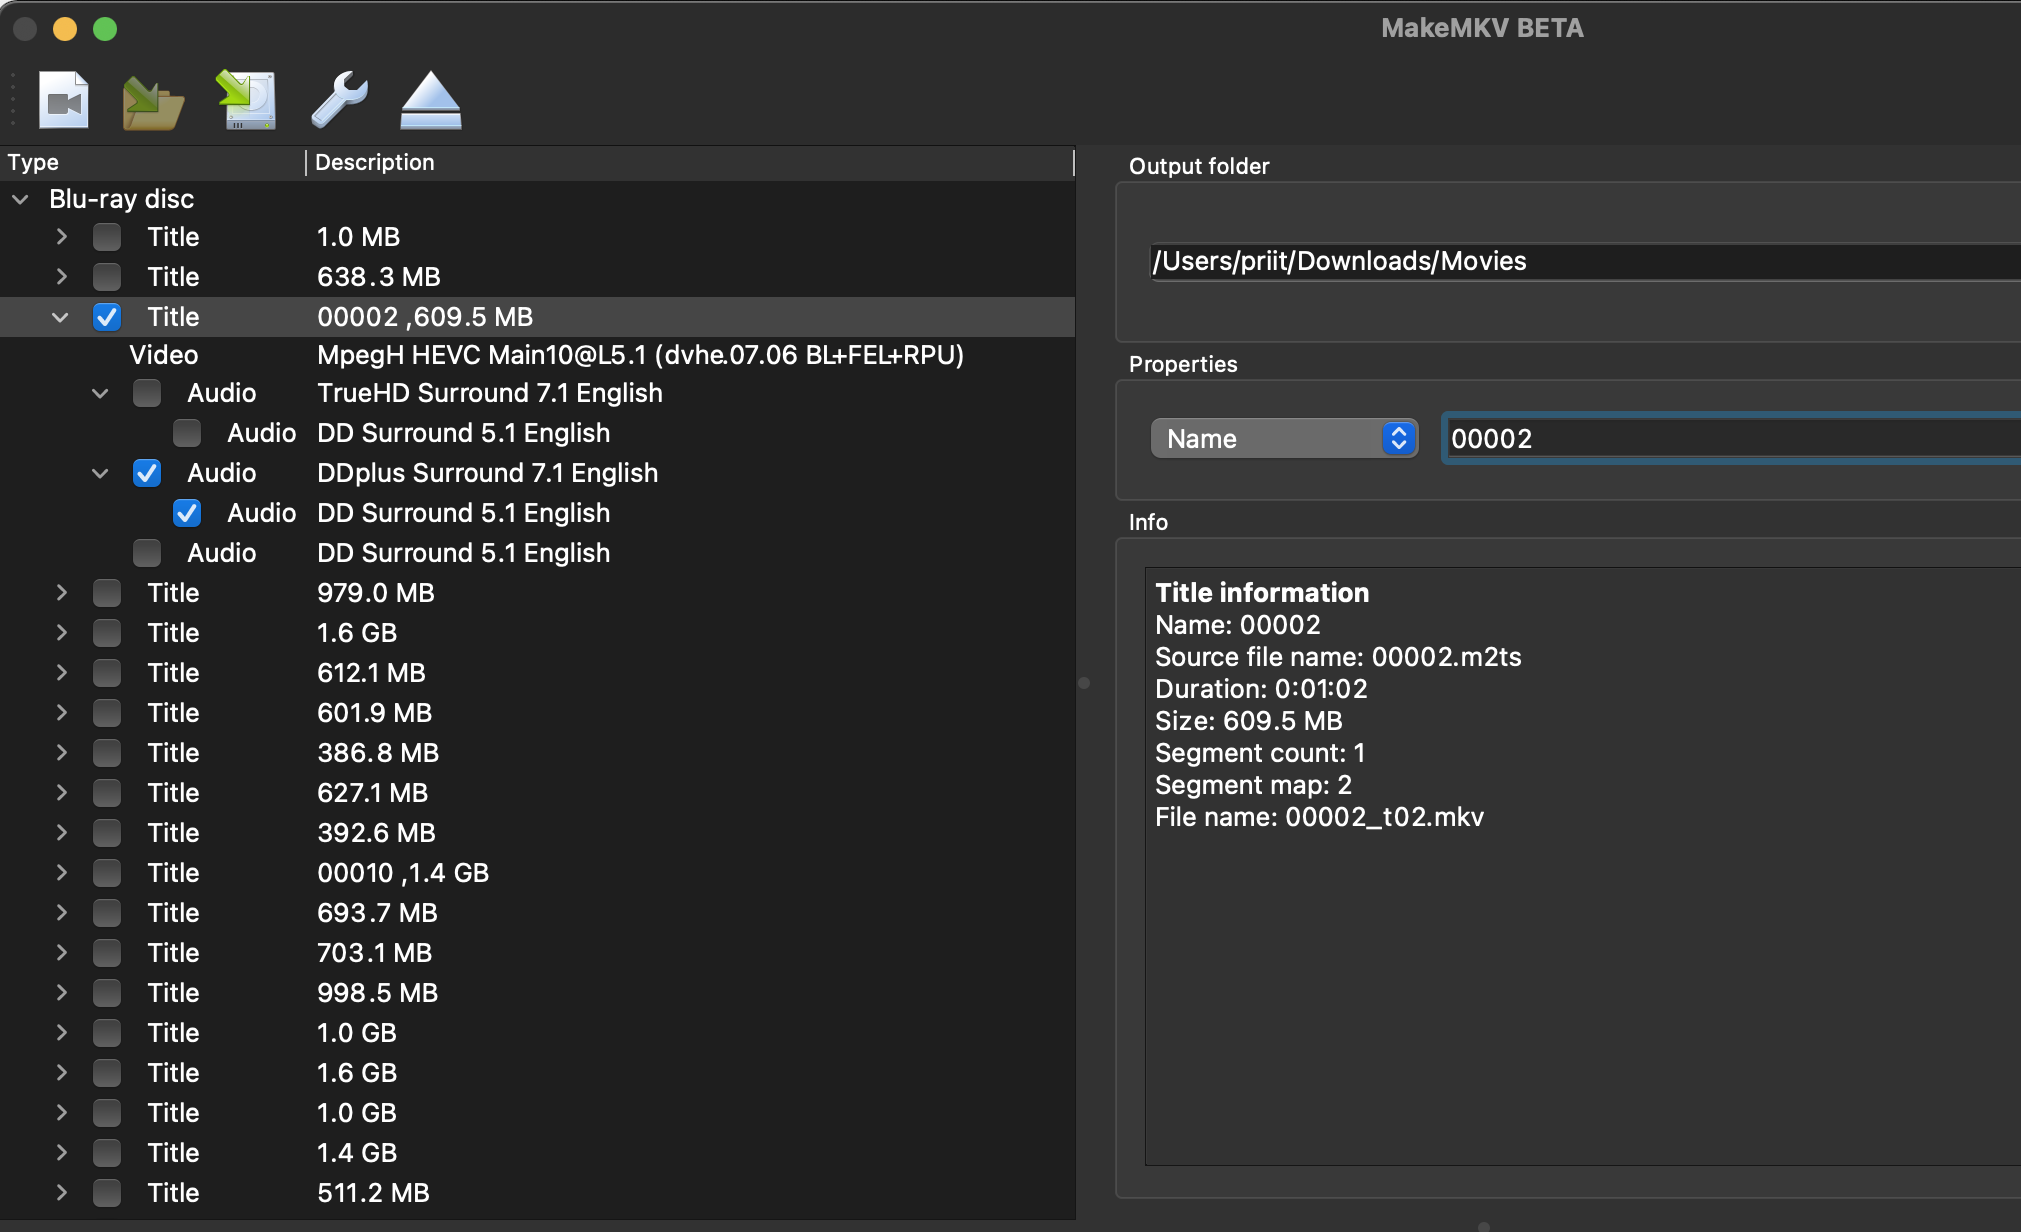
Task: Click the Type column header
Action: tap(152, 162)
